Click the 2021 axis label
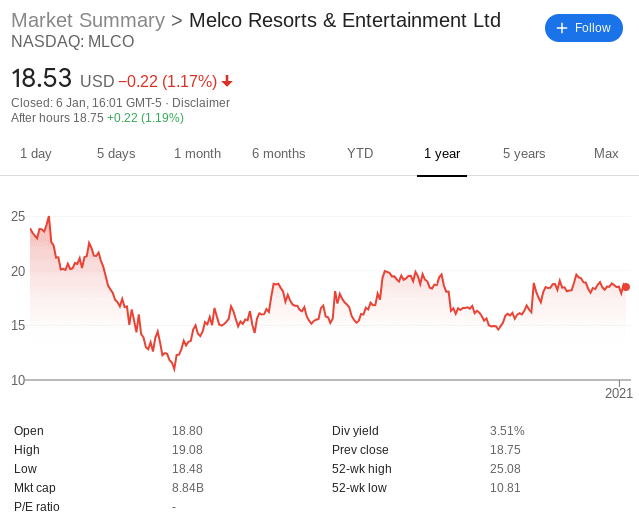The width and height of the screenshot is (639, 523). 619,393
